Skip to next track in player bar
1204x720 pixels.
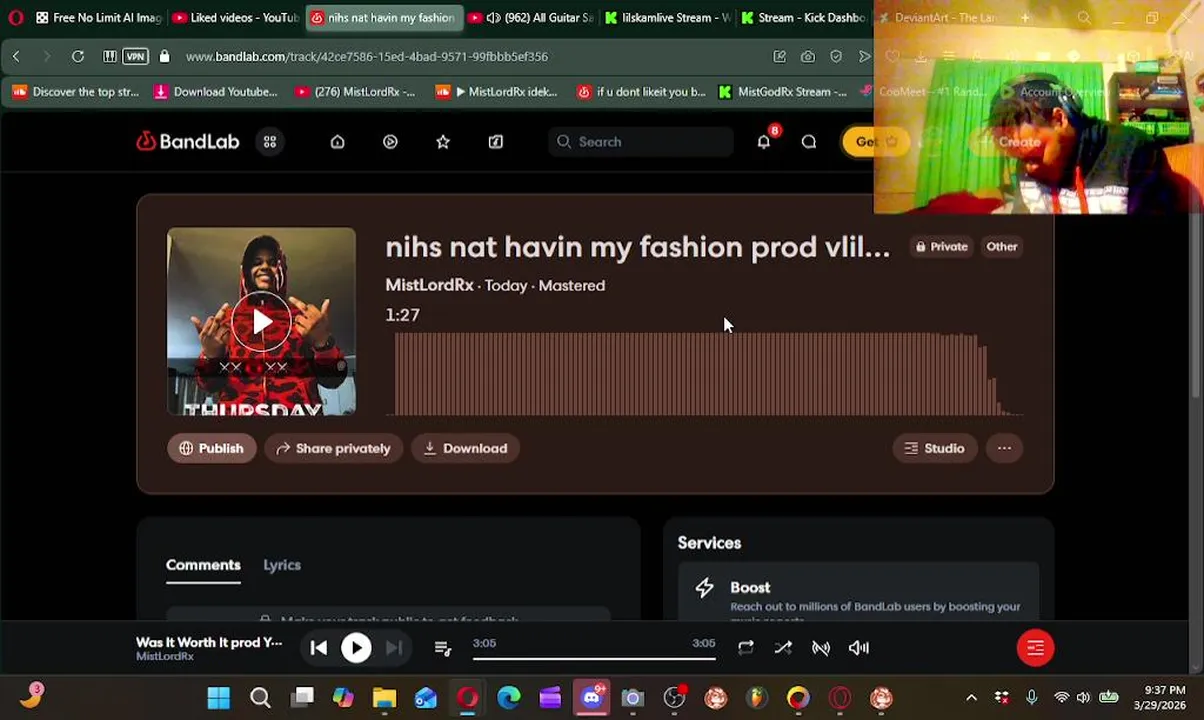[x=394, y=648]
